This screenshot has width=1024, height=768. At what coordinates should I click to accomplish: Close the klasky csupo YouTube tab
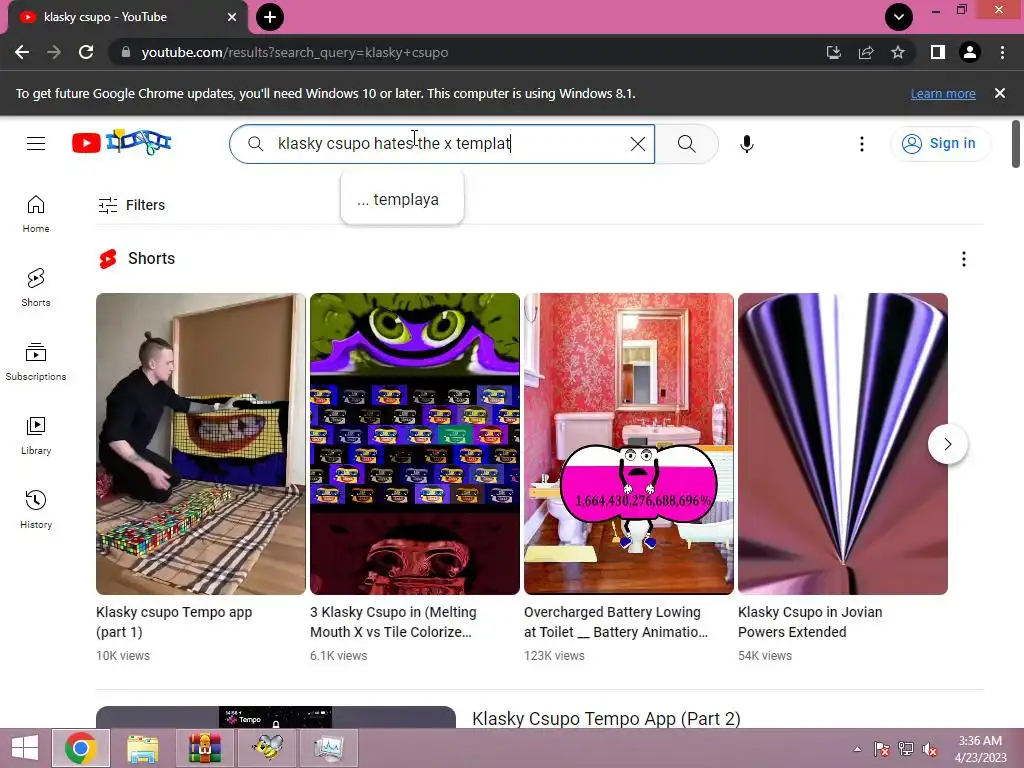coord(232,17)
